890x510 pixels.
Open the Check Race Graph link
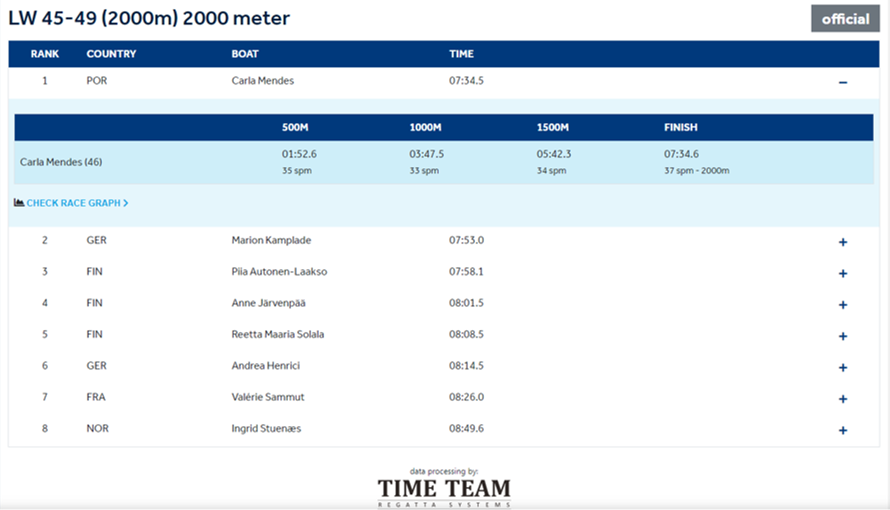pos(76,203)
